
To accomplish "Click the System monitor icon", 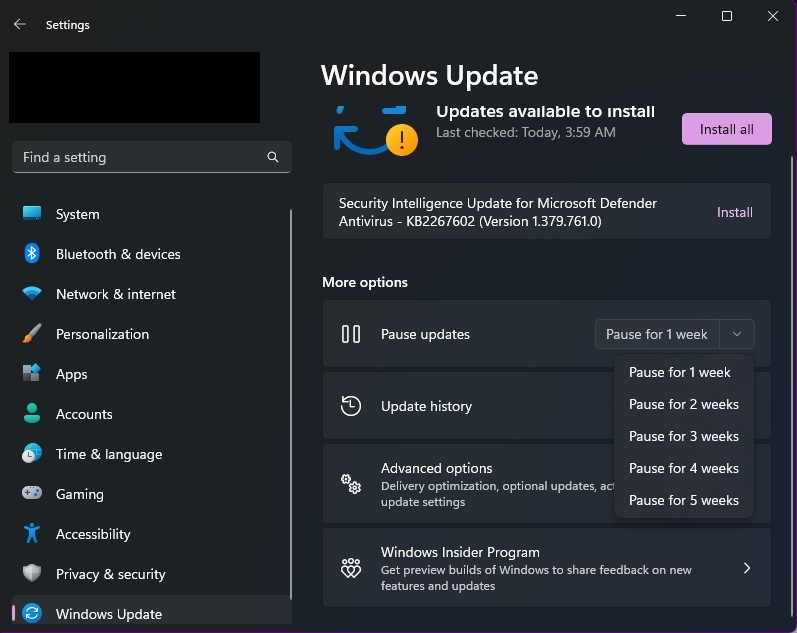I will point(32,214).
